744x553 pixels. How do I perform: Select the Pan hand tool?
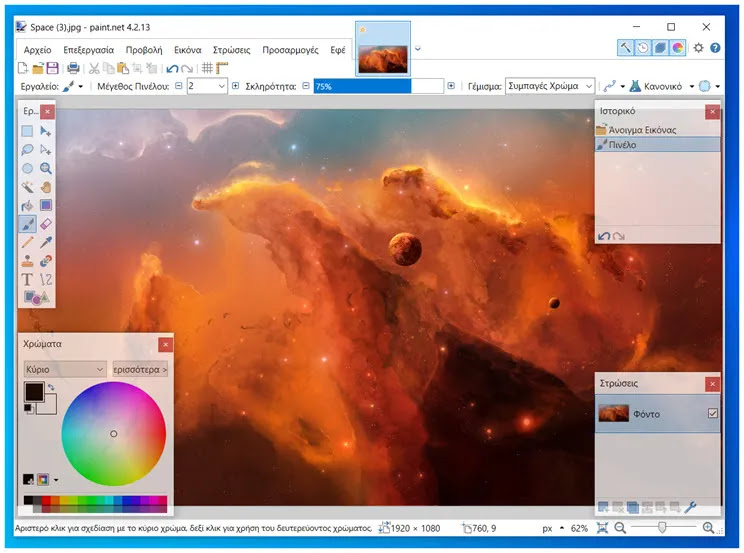coord(46,187)
